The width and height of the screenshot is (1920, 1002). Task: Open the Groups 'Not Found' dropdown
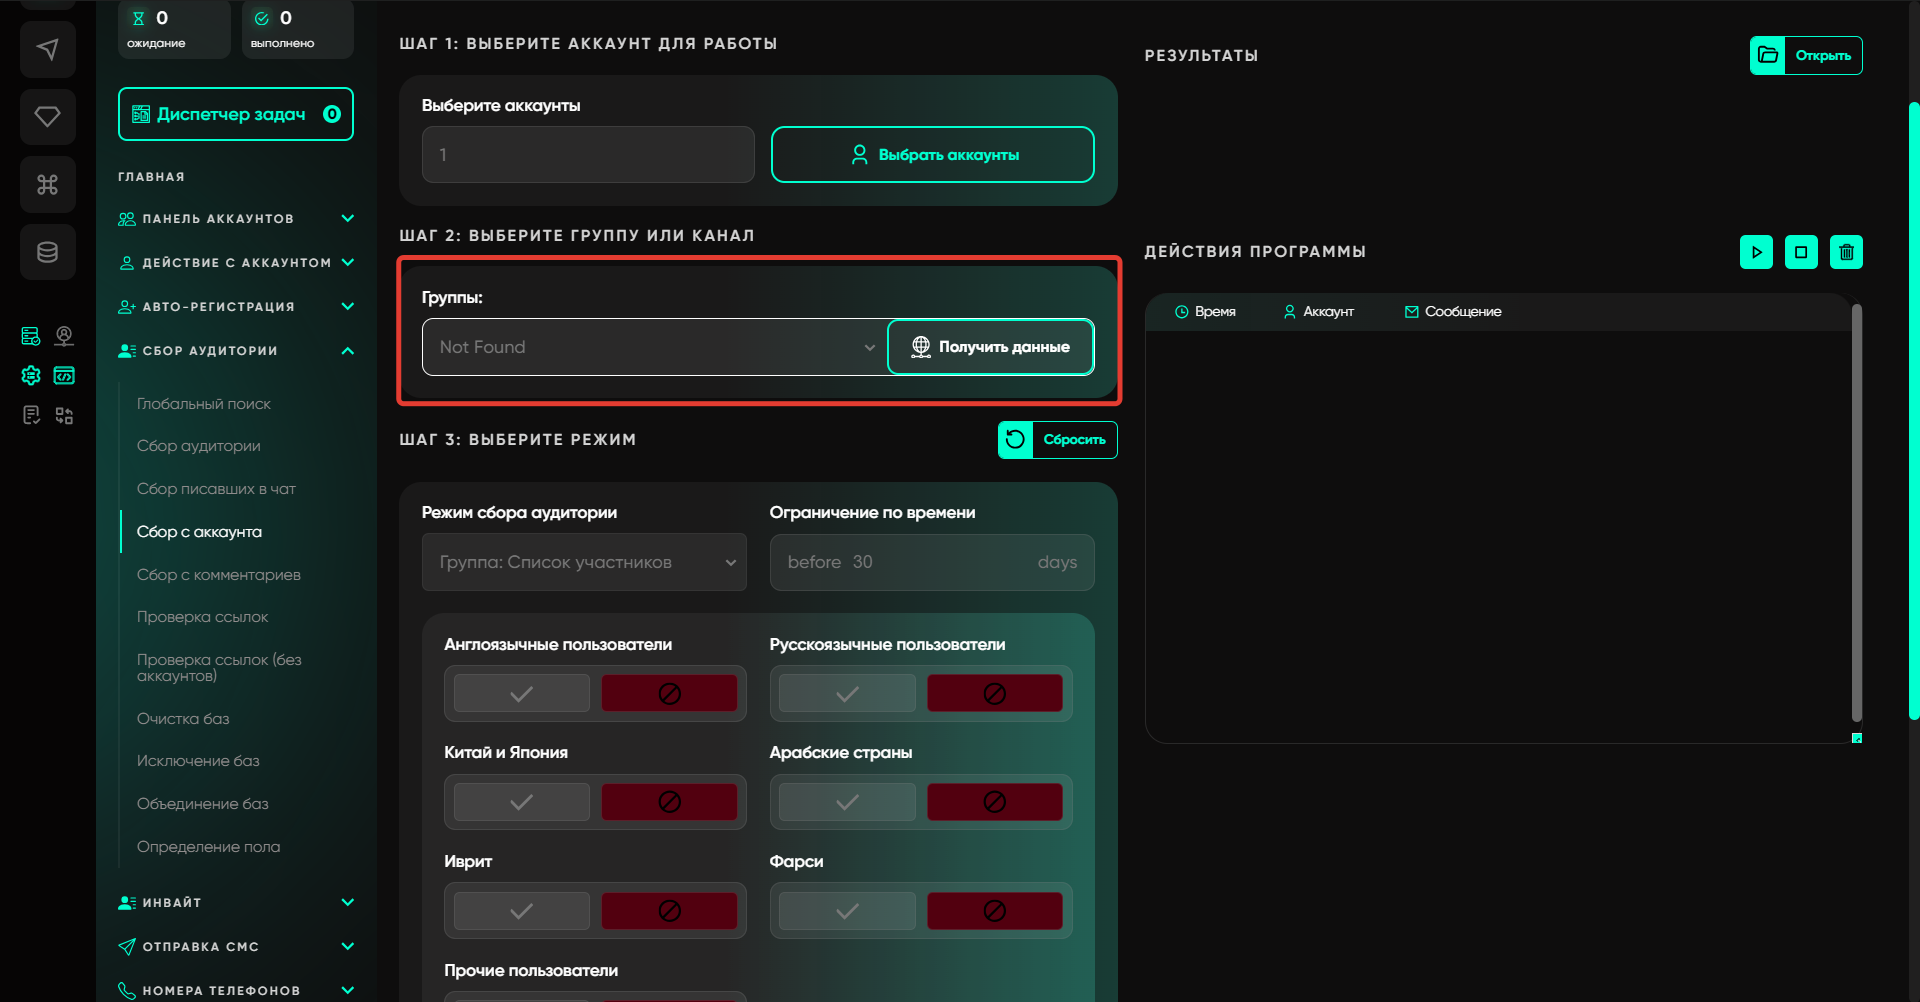(x=655, y=347)
